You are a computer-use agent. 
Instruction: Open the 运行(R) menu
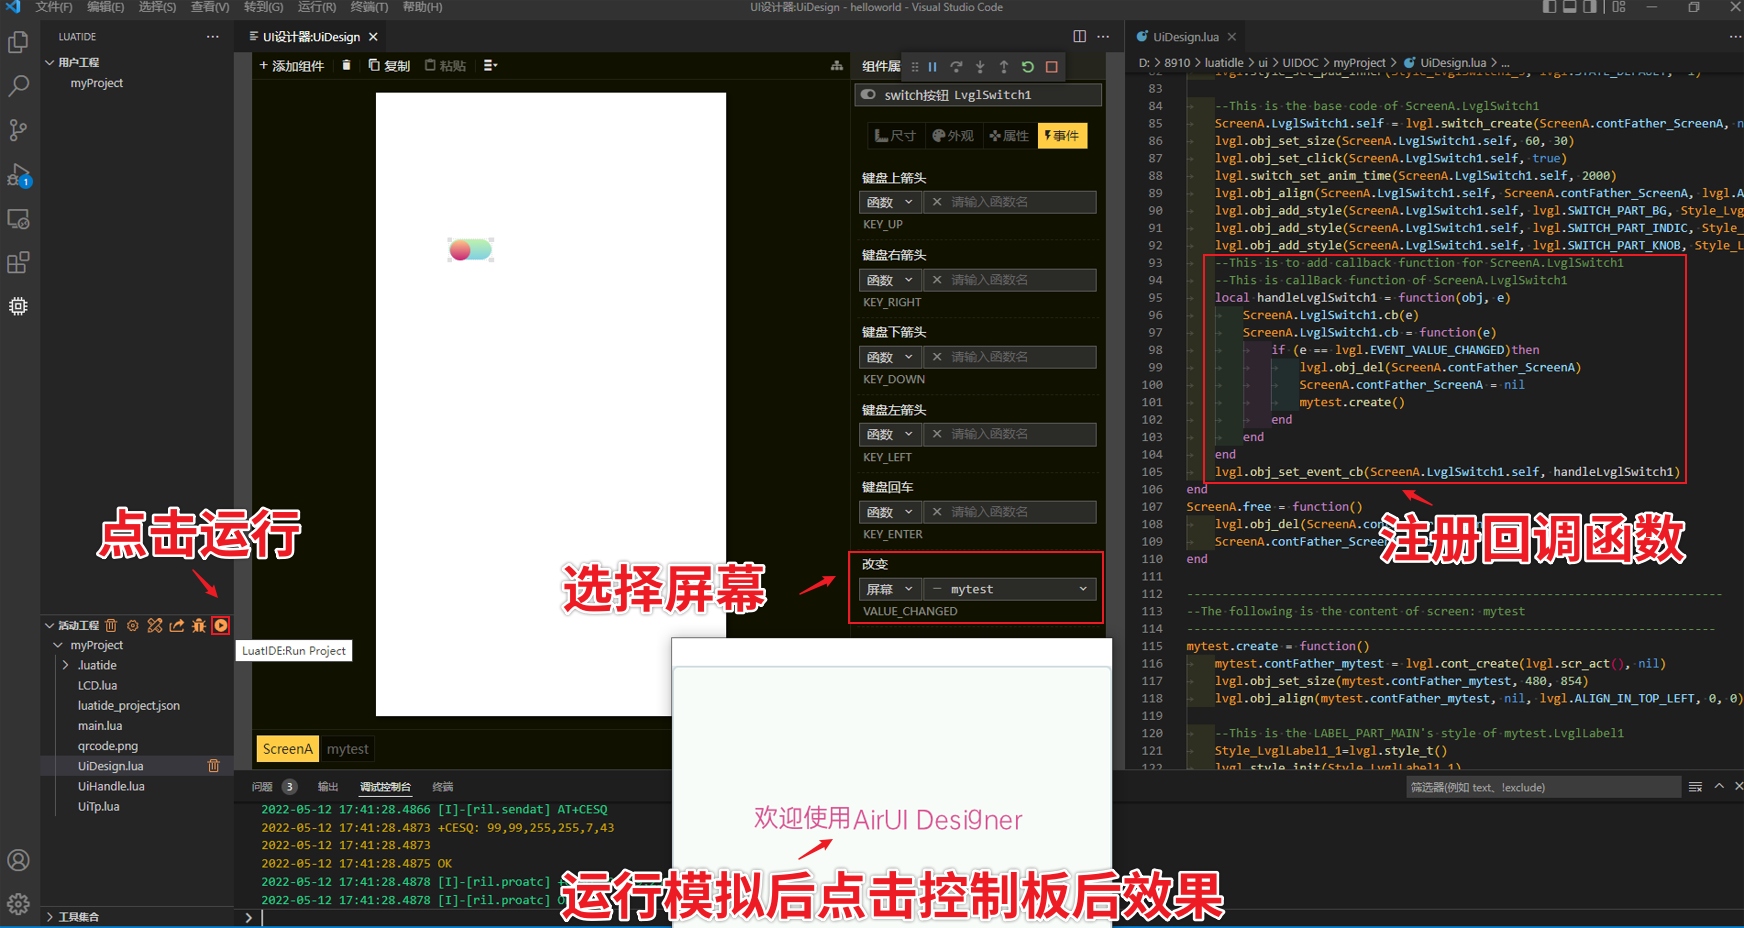pos(316,7)
